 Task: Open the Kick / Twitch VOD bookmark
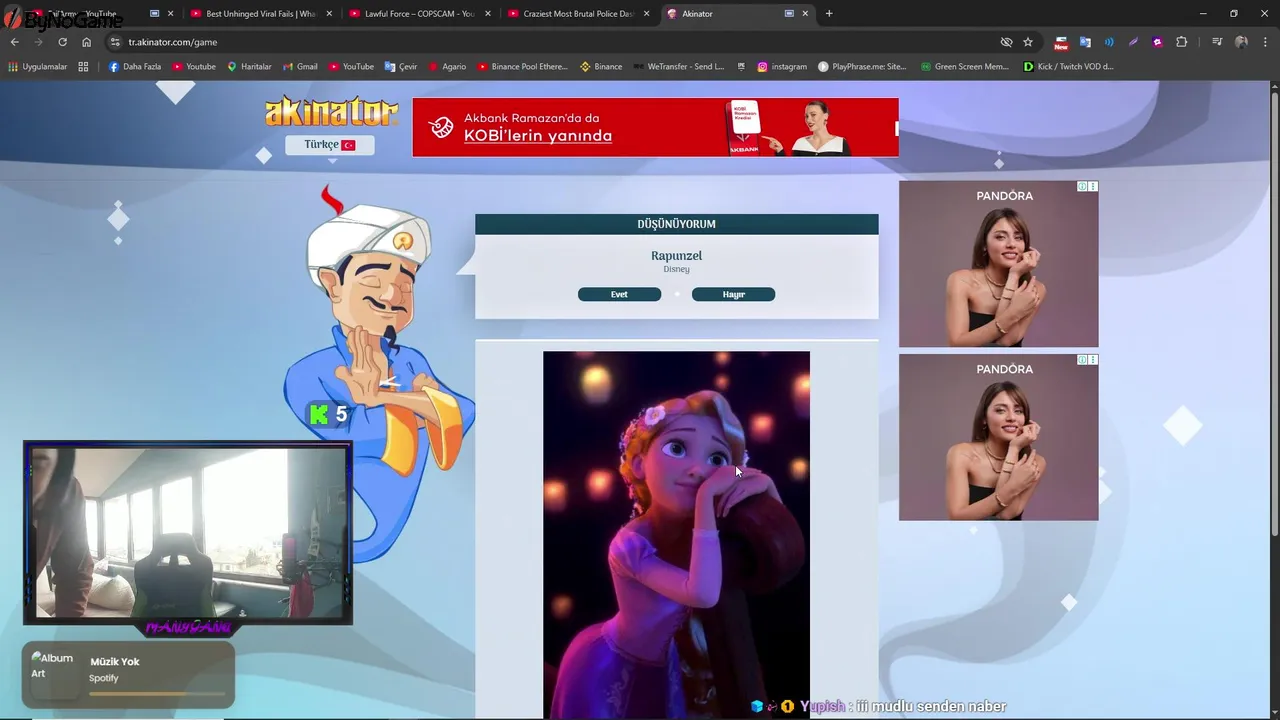point(1068,67)
